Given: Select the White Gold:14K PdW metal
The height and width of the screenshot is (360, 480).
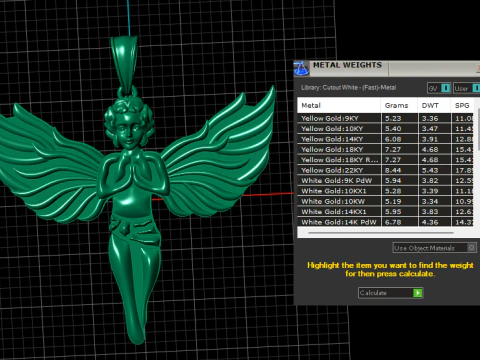Looking at the screenshot, I should pyautogui.click(x=339, y=222).
